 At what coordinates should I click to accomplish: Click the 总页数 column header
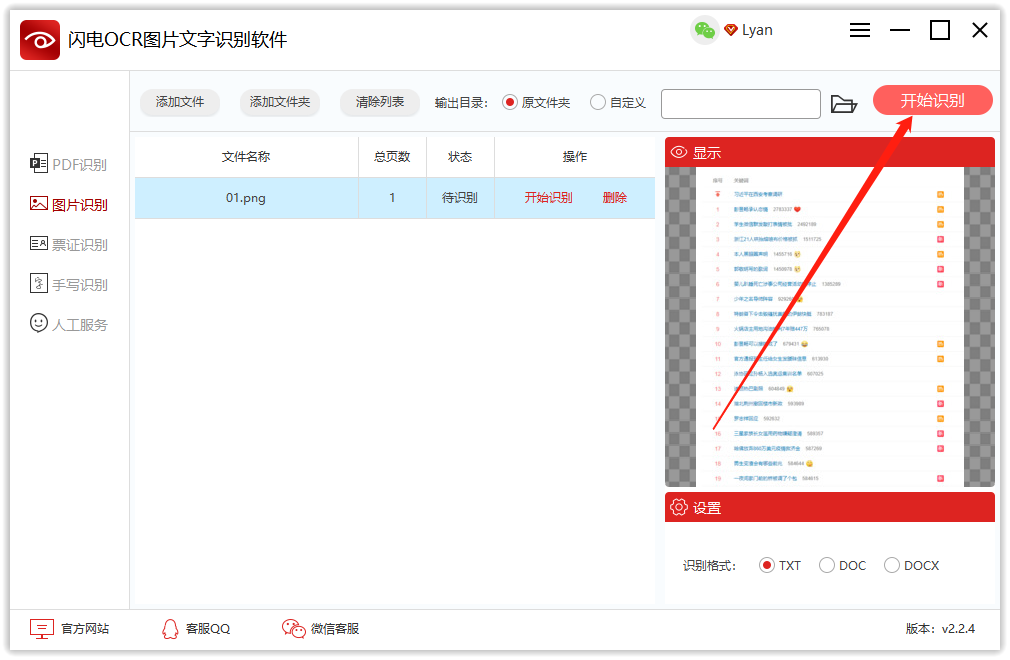pyautogui.click(x=392, y=156)
